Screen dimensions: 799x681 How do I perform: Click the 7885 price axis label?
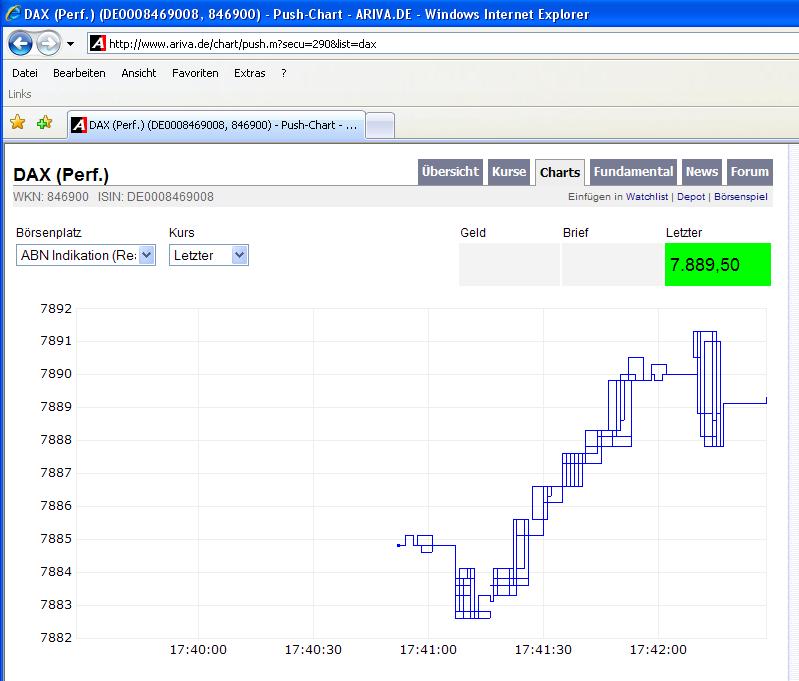56,539
